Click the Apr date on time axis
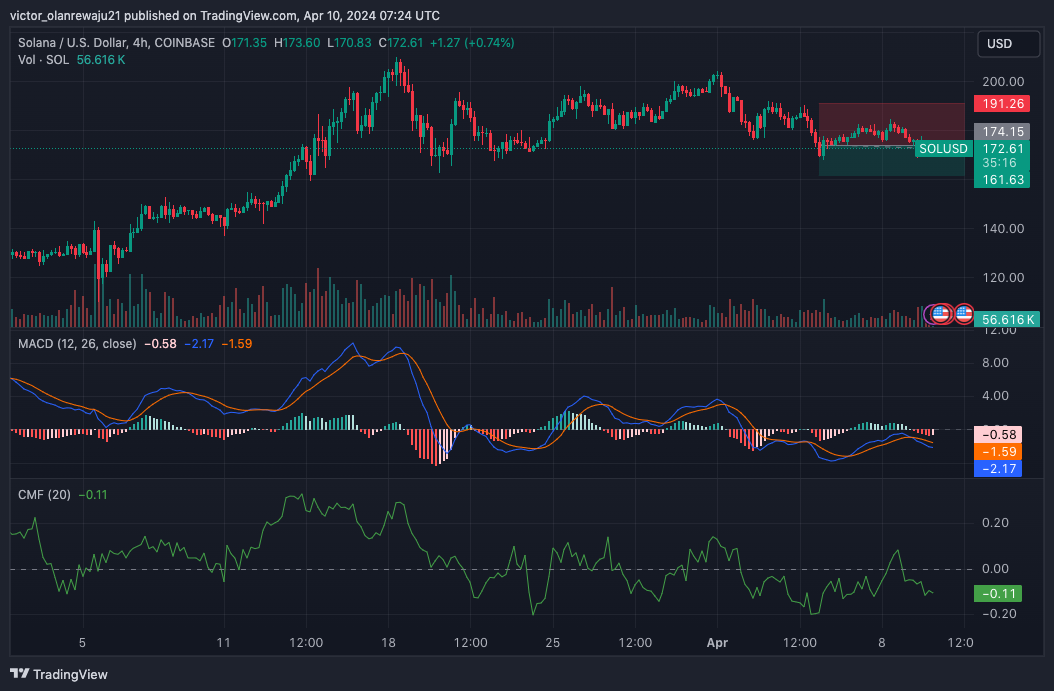The image size is (1054, 691). [x=717, y=643]
